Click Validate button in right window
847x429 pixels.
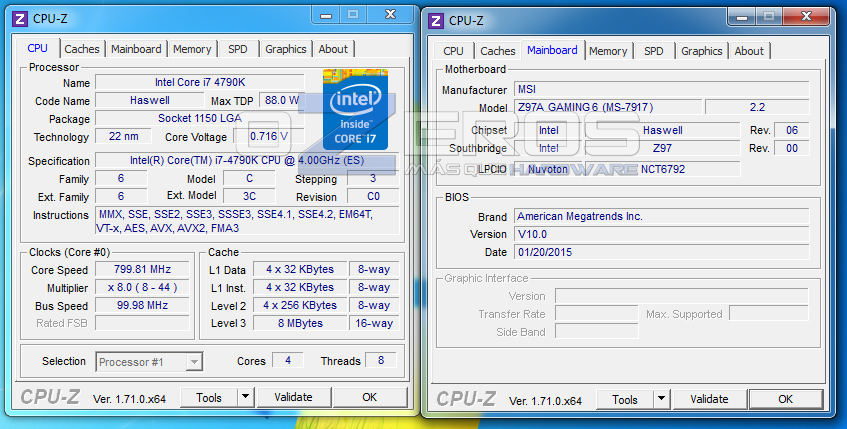(x=709, y=400)
